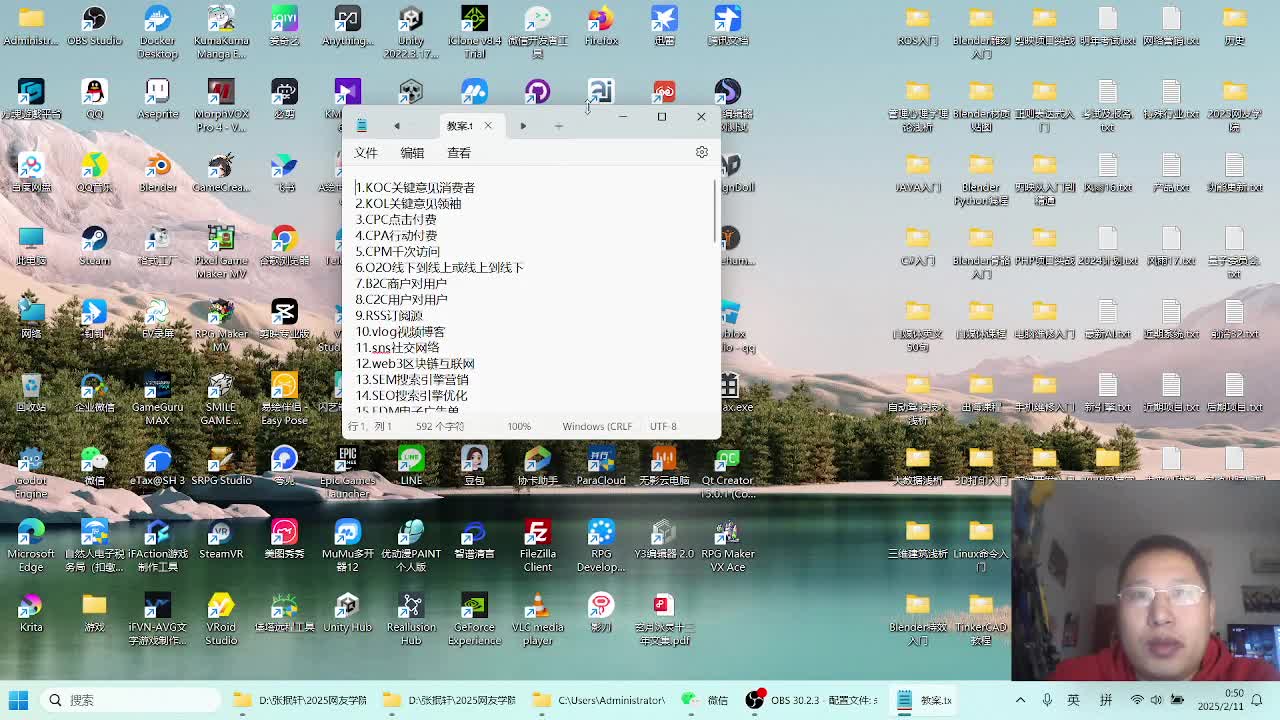Close the 教案.t tab with its X
This screenshot has height=720, width=1280.
click(488, 126)
